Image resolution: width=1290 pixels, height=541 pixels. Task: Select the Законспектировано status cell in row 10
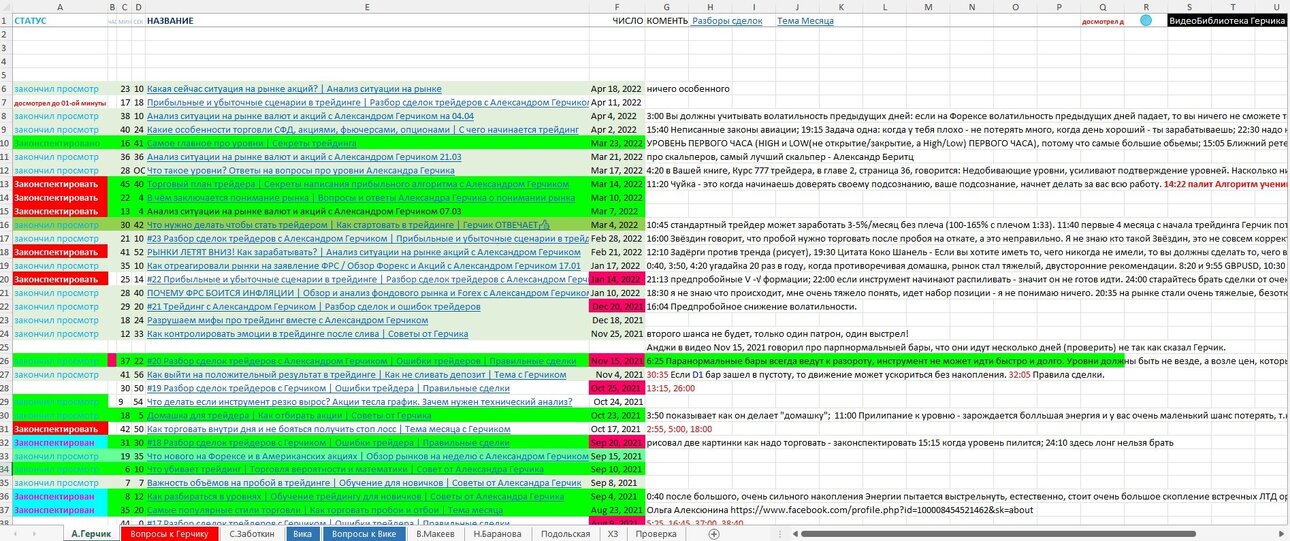point(59,143)
